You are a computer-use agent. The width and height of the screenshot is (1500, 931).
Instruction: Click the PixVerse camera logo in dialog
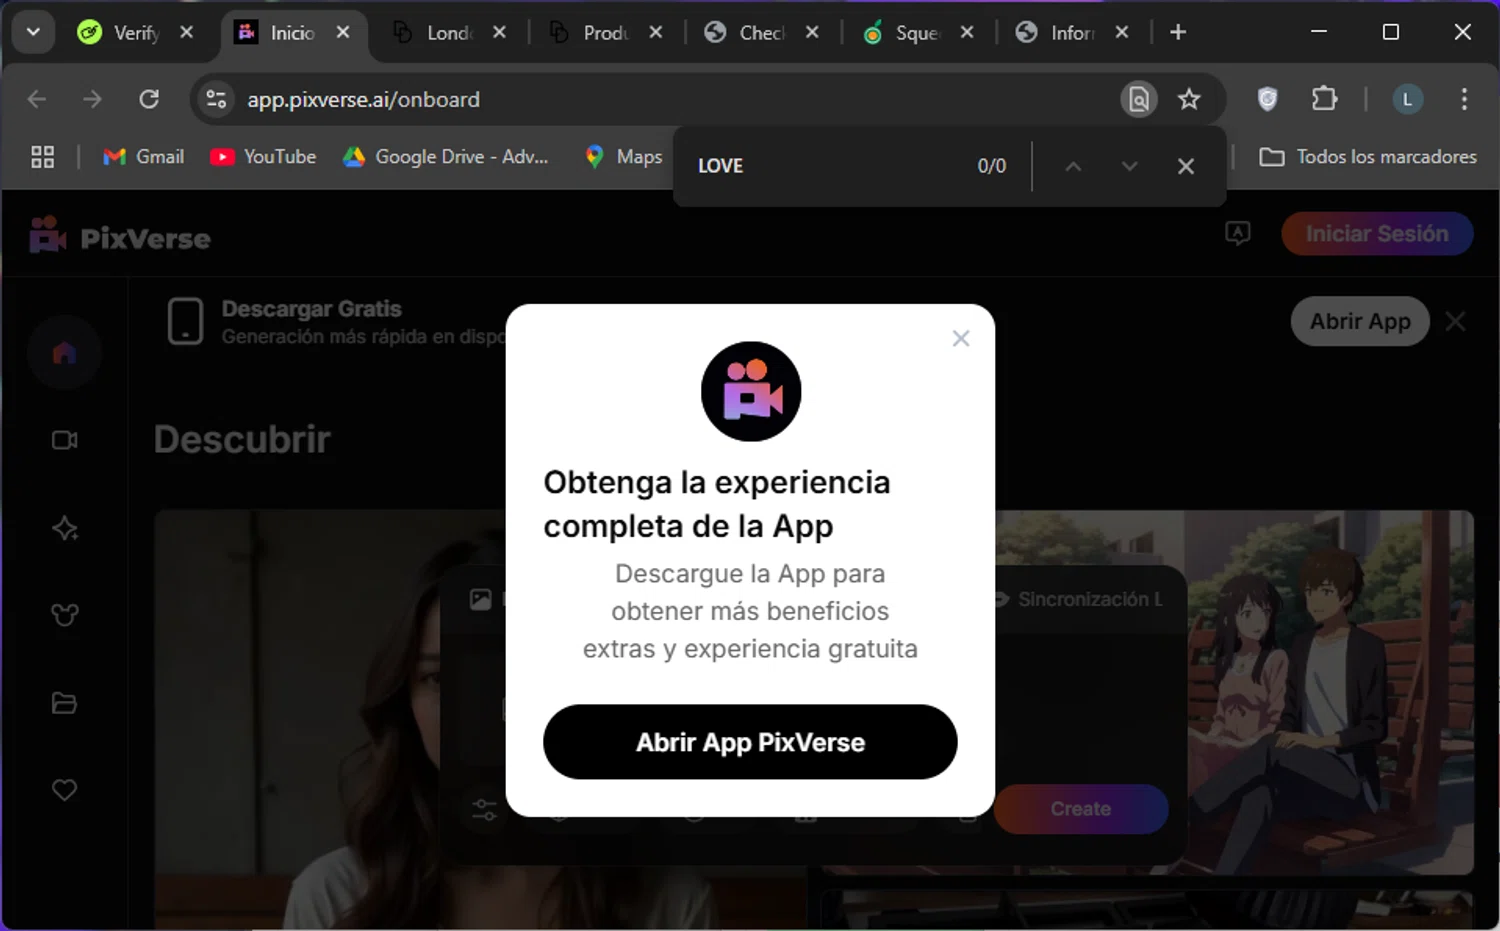click(751, 391)
